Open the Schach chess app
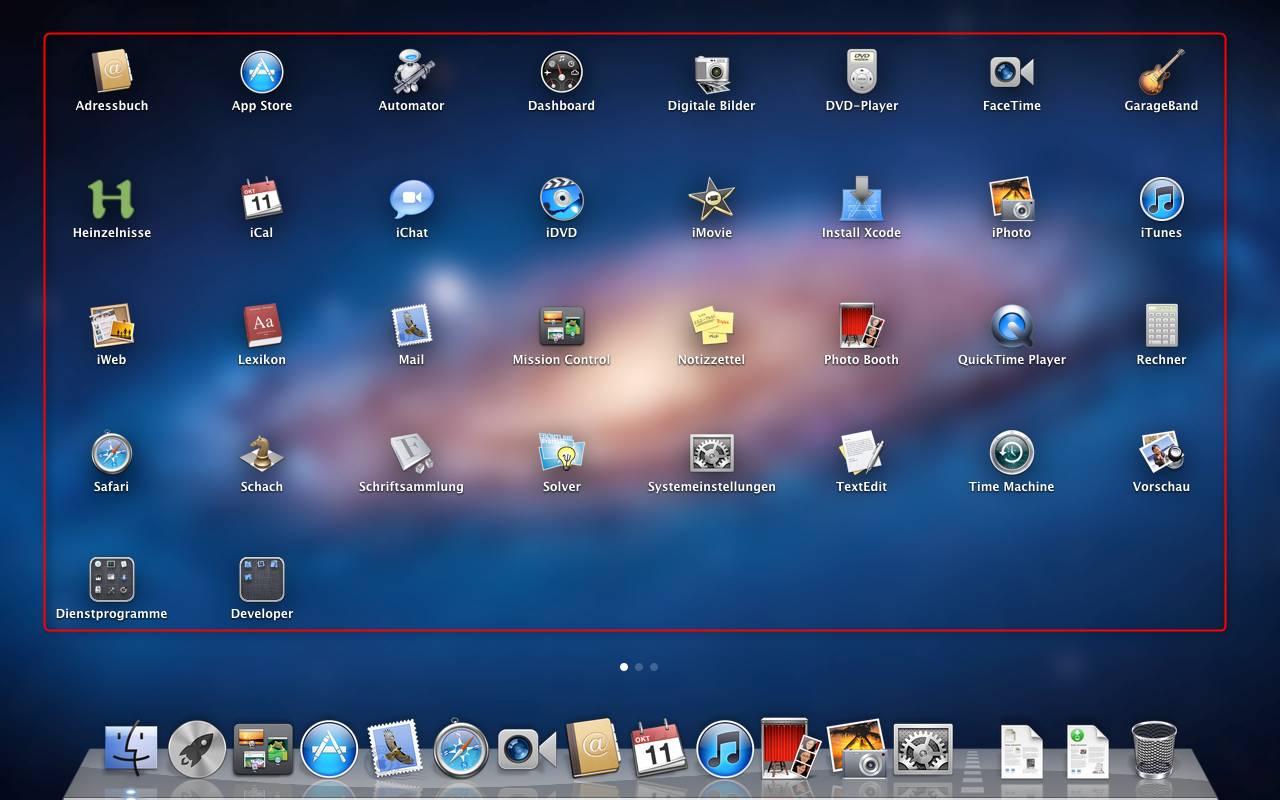1280x800 pixels. click(x=261, y=453)
